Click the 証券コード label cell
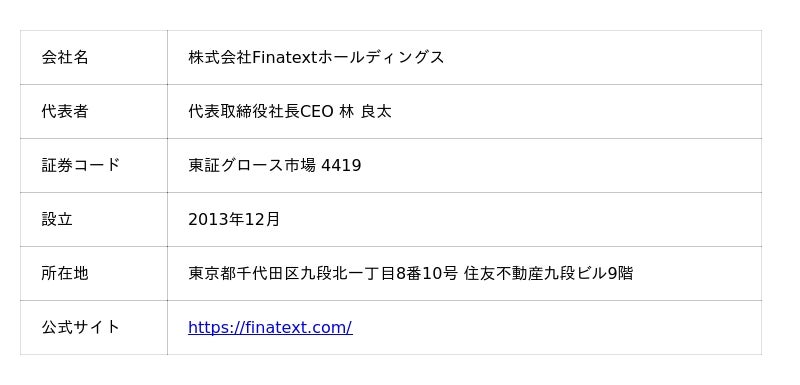Image resolution: width=800 pixels, height=385 pixels. (94, 166)
